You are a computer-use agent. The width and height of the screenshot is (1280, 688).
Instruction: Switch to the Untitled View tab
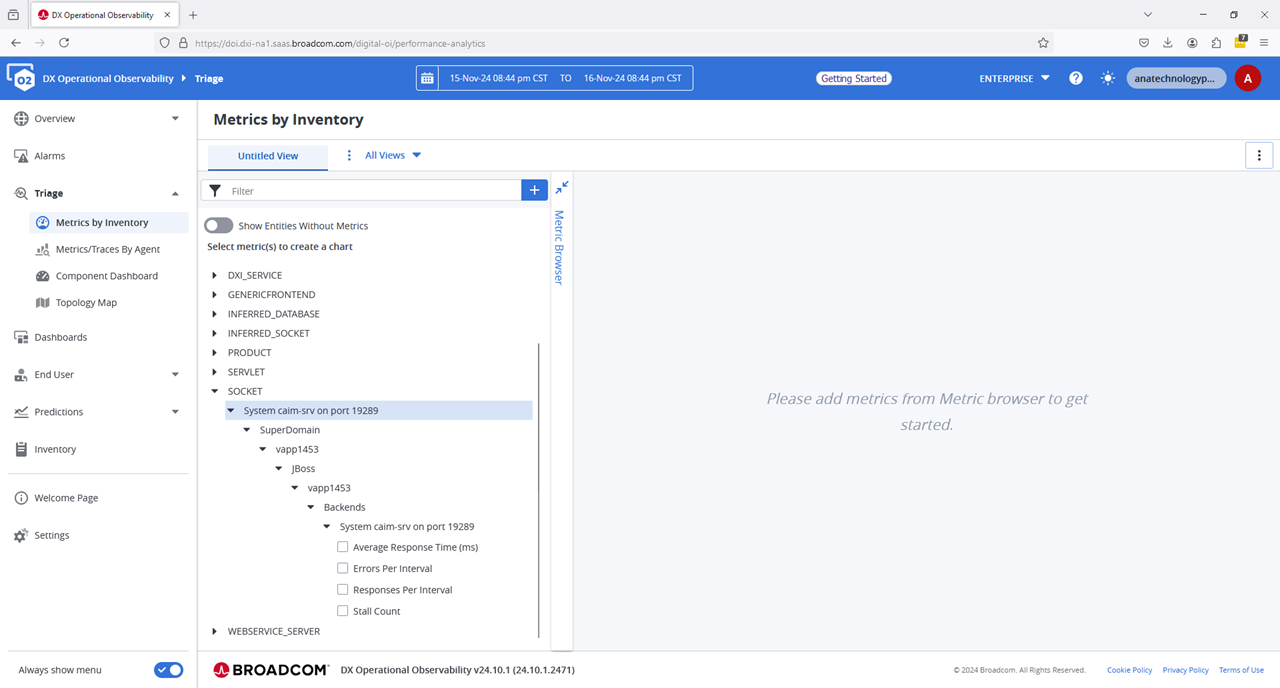(x=268, y=156)
